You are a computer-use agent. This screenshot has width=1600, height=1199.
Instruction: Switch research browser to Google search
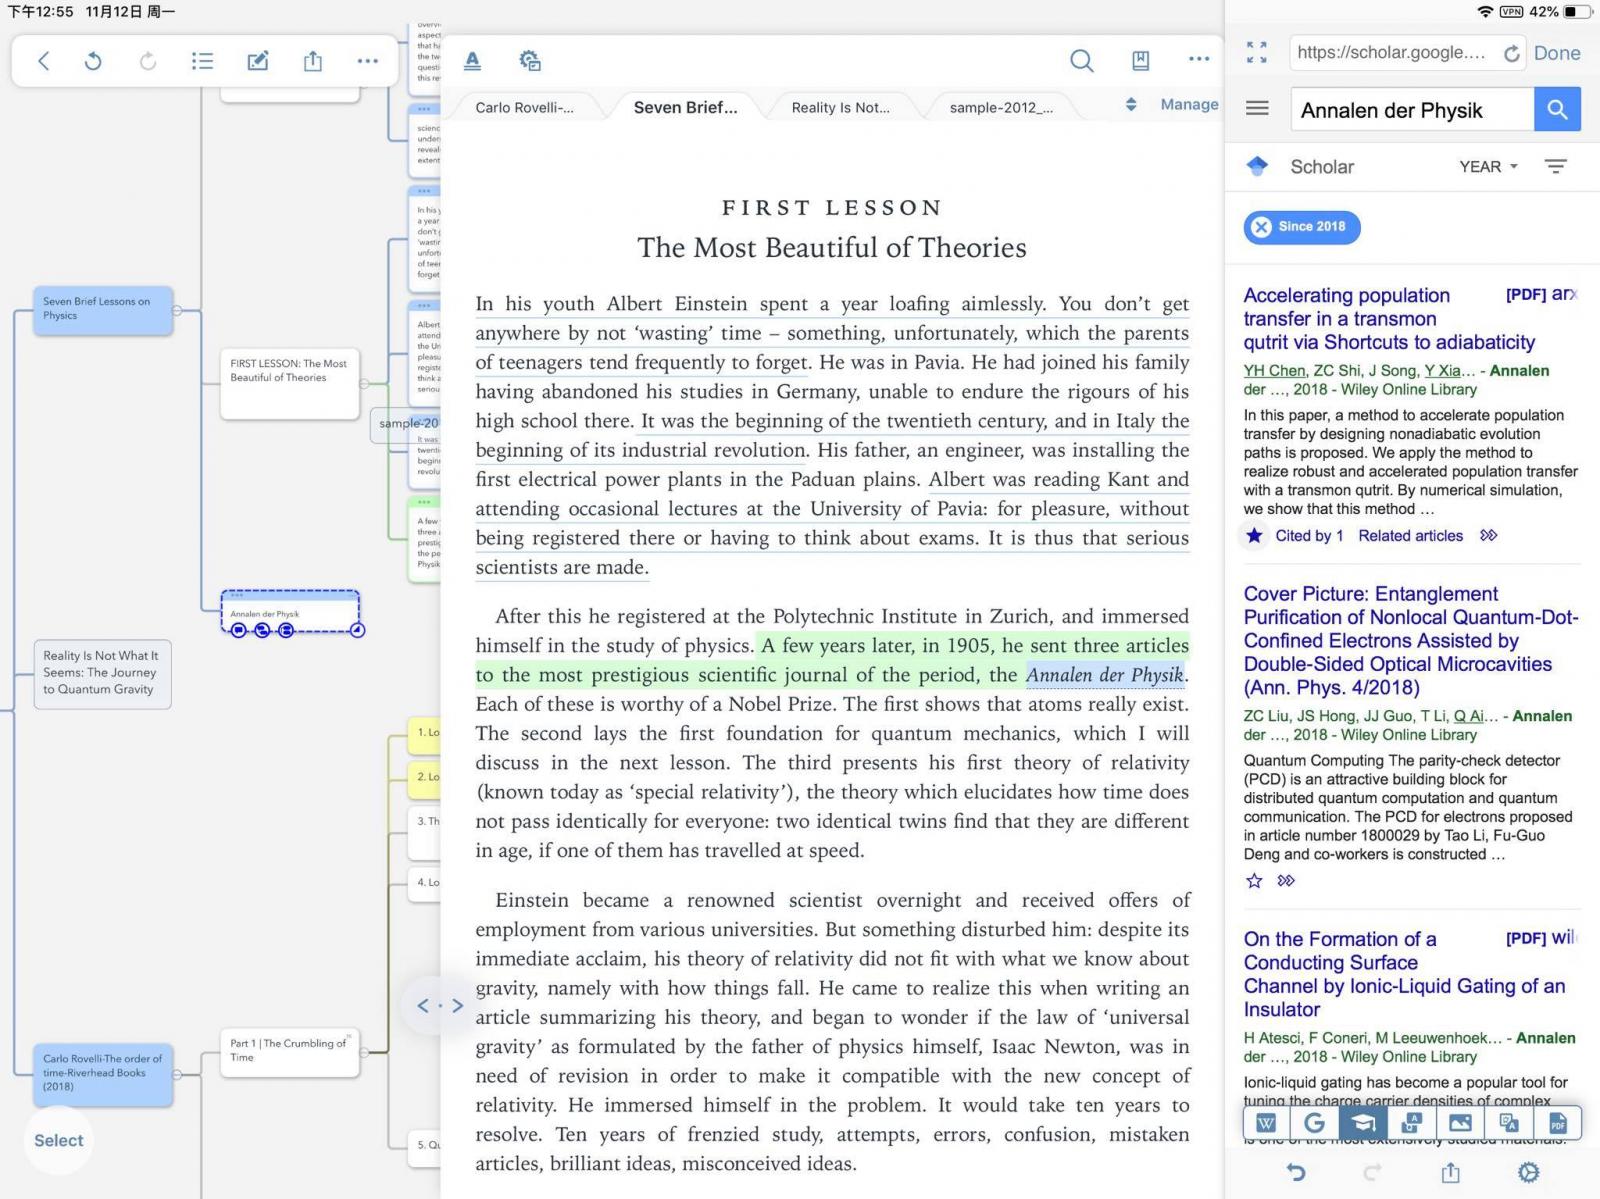pyautogui.click(x=1314, y=1123)
